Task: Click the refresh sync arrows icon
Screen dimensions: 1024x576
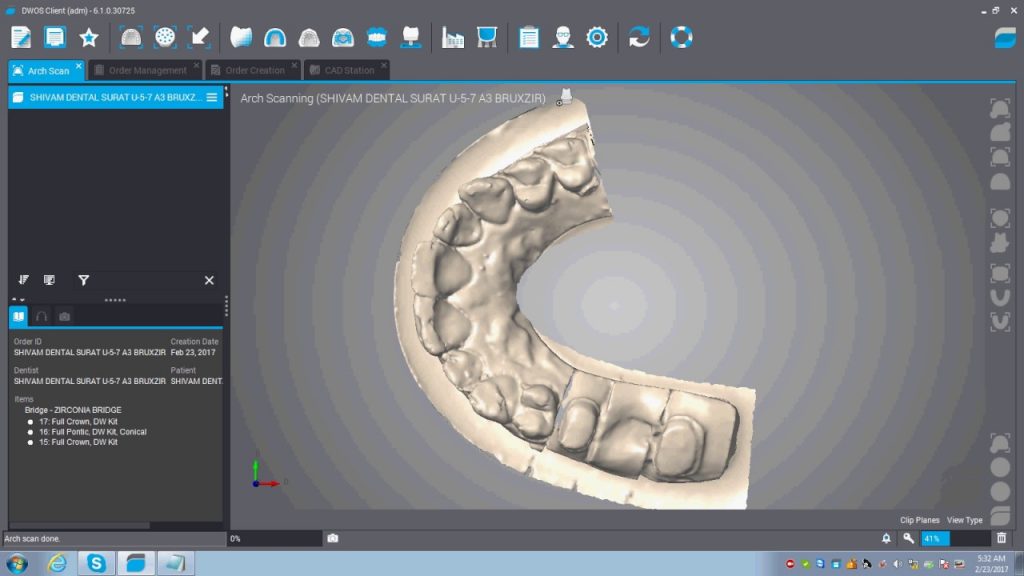Action: click(x=639, y=38)
